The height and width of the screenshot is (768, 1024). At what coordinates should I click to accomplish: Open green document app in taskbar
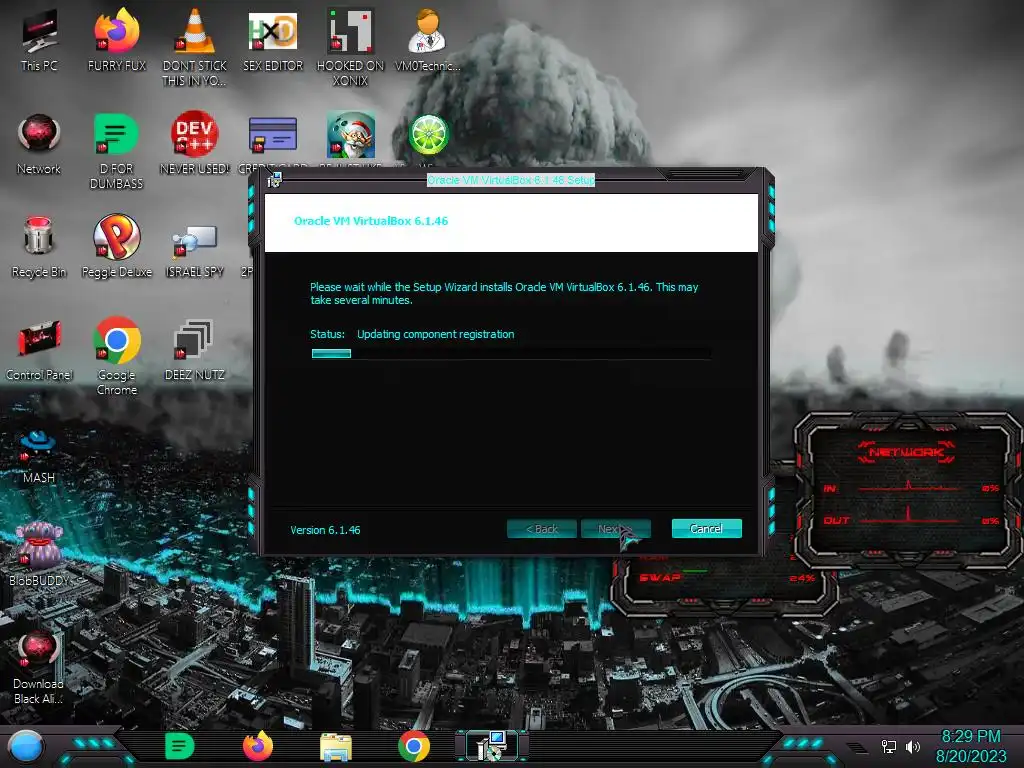180,746
